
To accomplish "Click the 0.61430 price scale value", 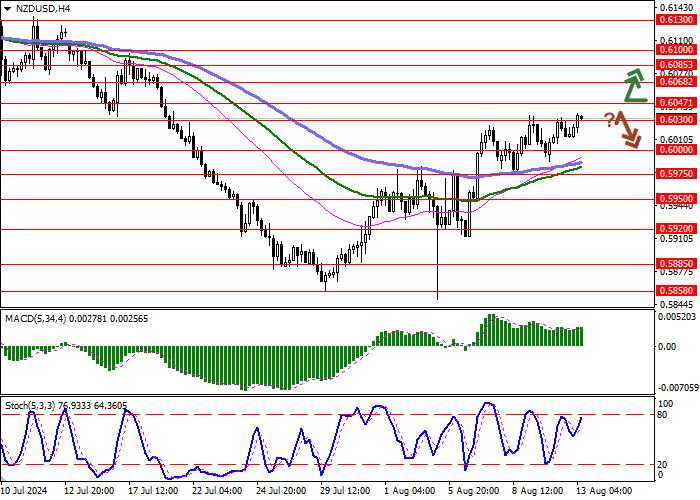I will click(x=677, y=8).
